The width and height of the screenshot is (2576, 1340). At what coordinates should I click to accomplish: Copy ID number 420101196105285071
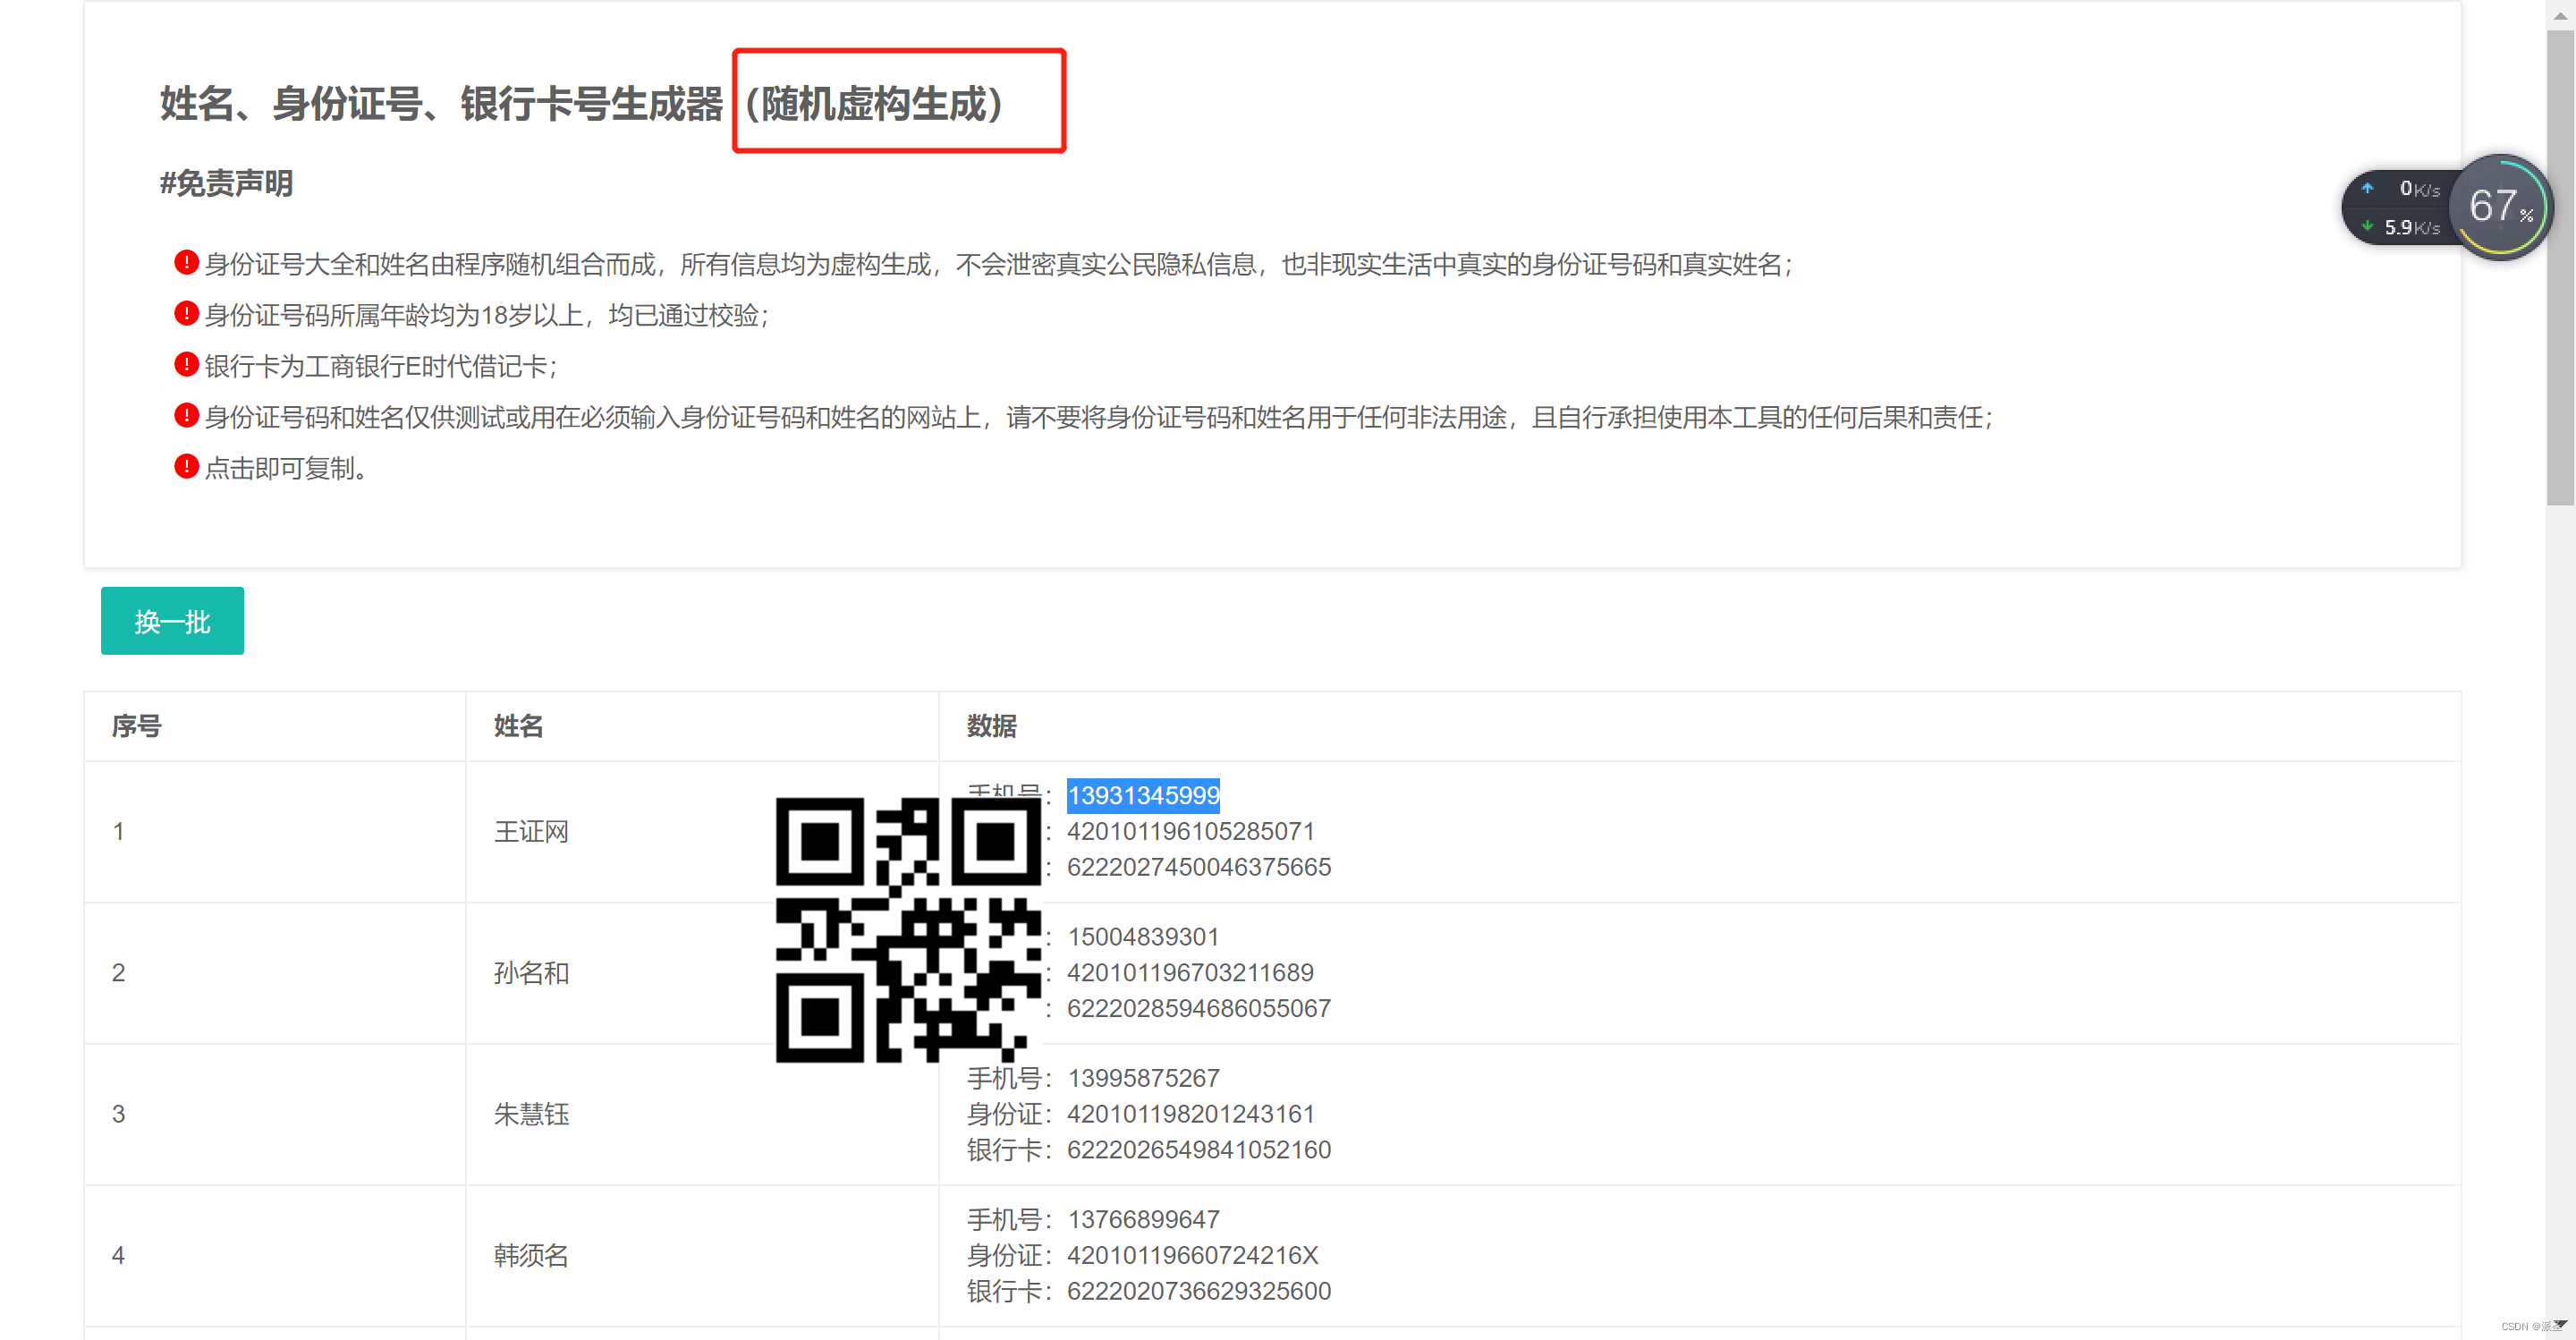tap(1190, 831)
